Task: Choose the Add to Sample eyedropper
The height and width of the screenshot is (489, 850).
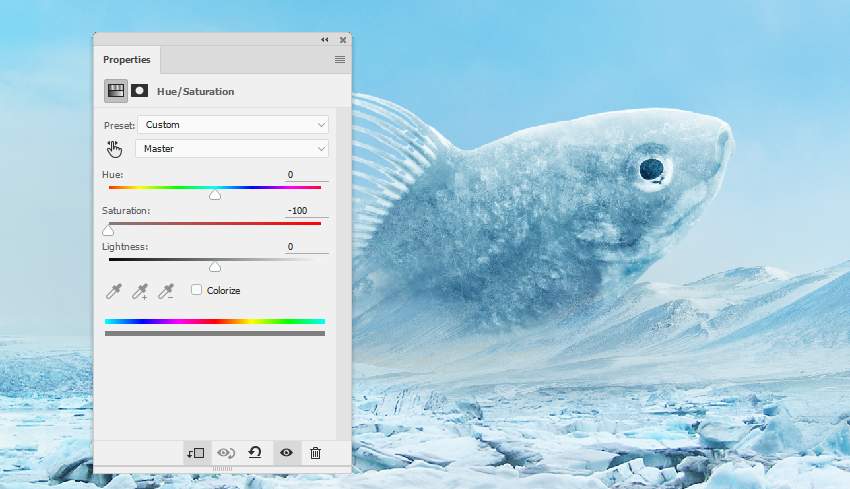Action: (141, 291)
